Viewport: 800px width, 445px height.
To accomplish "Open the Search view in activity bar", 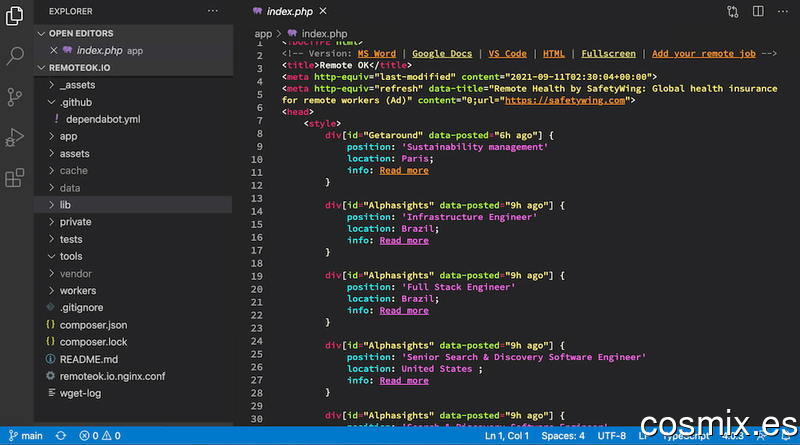I will point(15,55).
